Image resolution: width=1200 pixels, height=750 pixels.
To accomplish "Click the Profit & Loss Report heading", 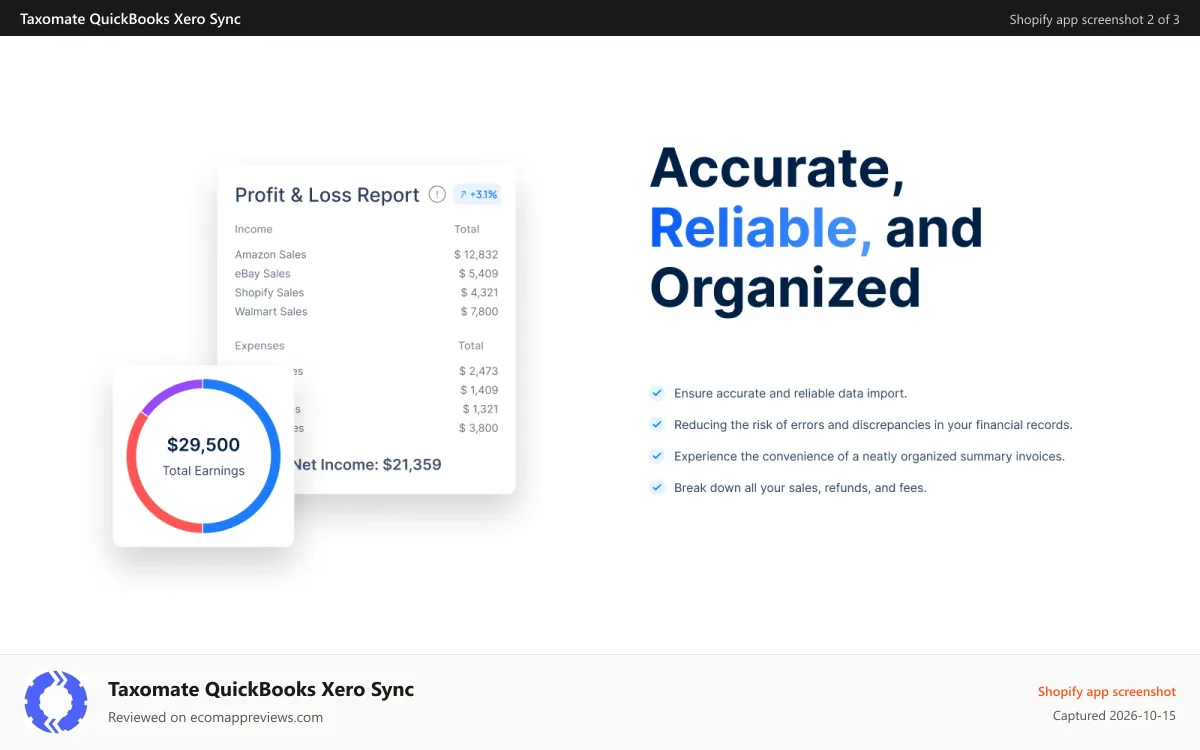I will [x=327, y=195].
